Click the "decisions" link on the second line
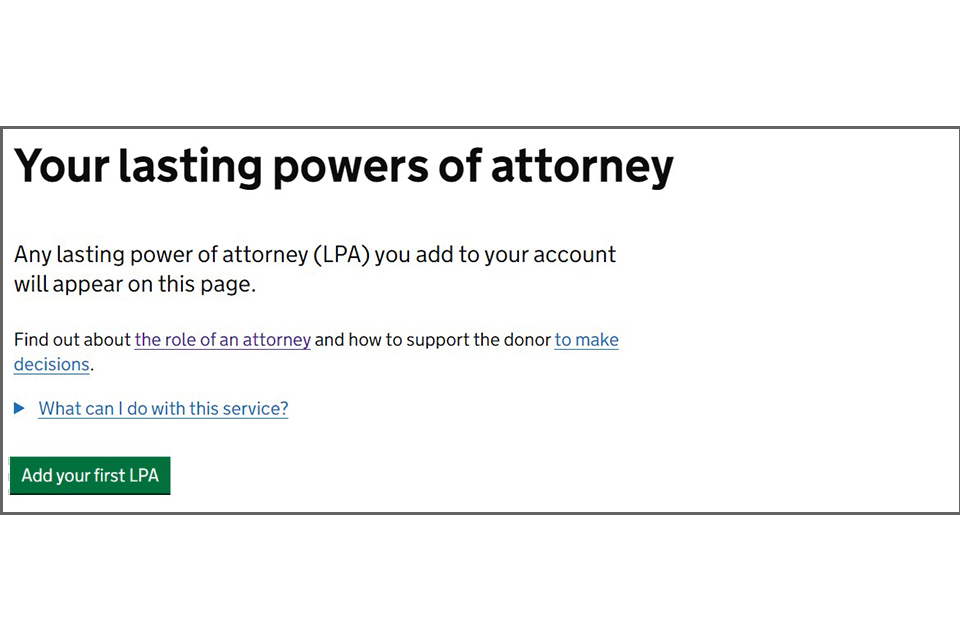The height and width of the screenshot is (640, 960). click(x=52, y=365)
